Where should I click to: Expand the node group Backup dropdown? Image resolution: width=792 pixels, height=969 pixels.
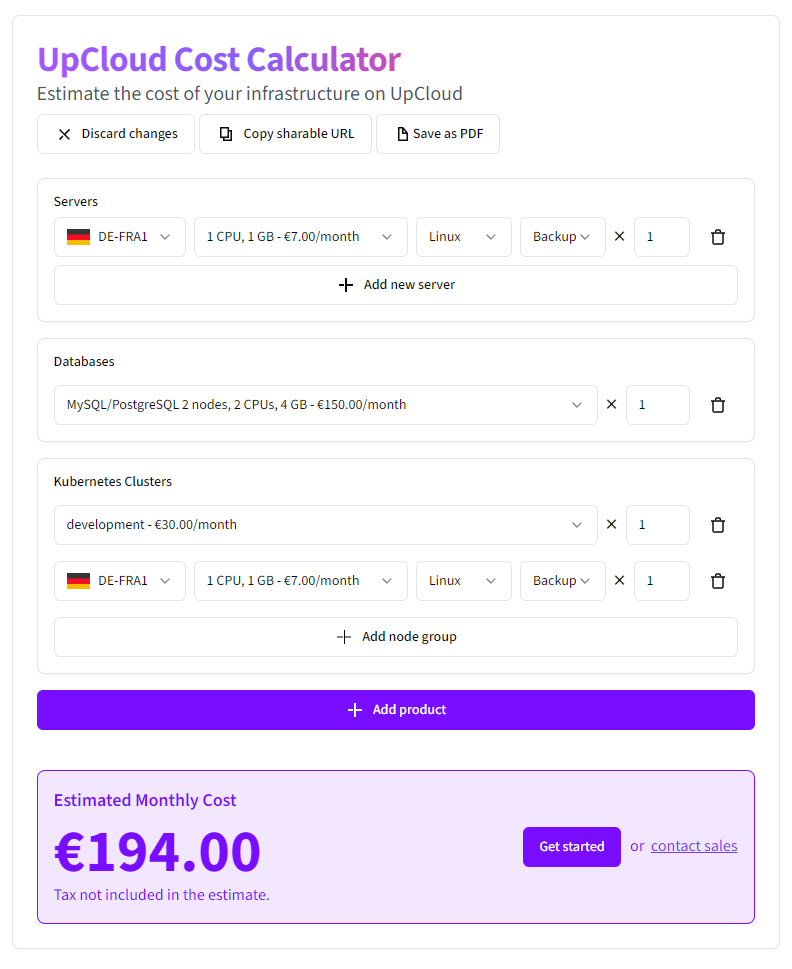563,581
